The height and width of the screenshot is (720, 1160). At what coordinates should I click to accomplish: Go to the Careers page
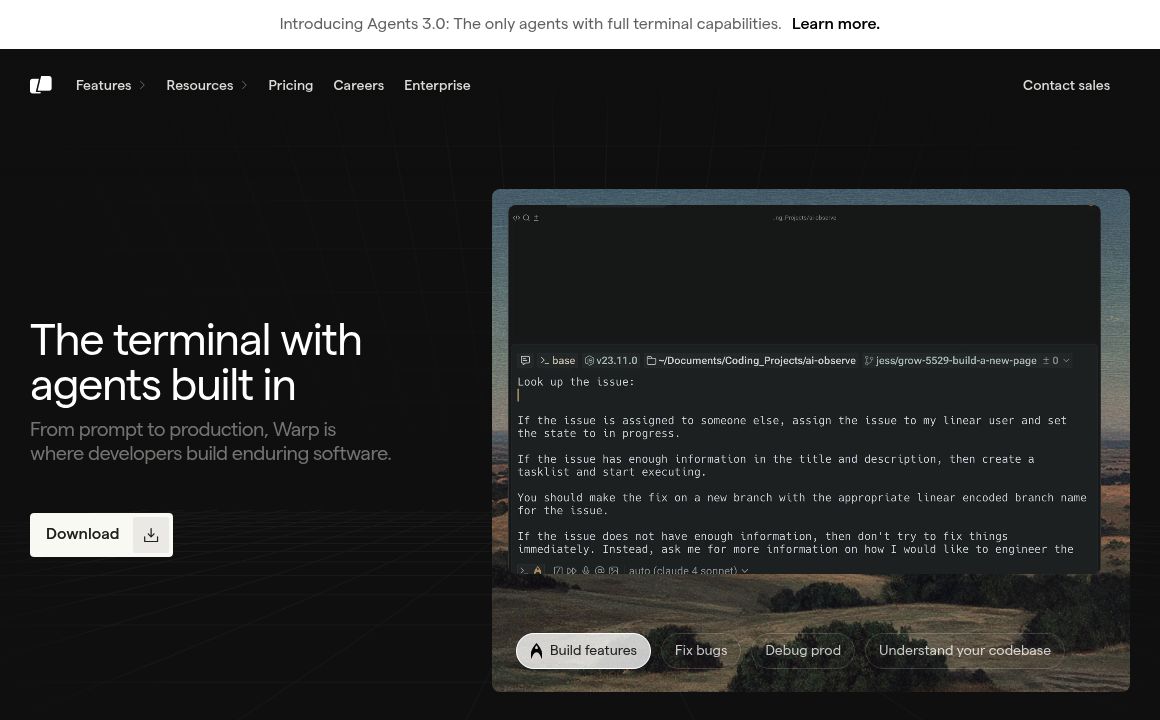358,86
